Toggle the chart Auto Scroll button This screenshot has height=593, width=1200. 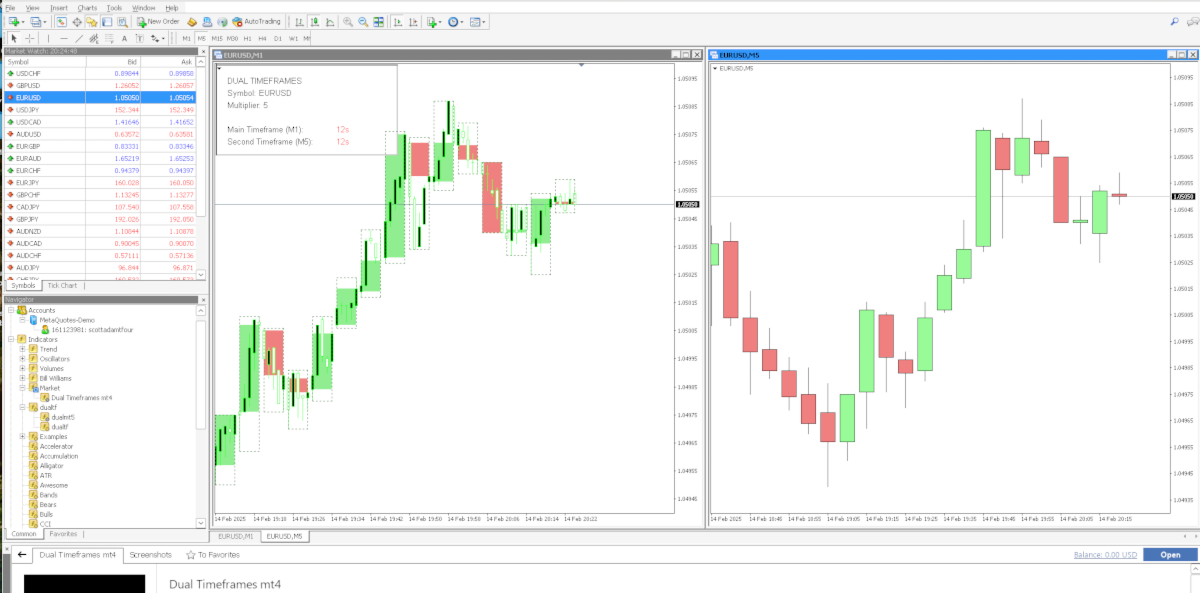[x=398, y=21]
